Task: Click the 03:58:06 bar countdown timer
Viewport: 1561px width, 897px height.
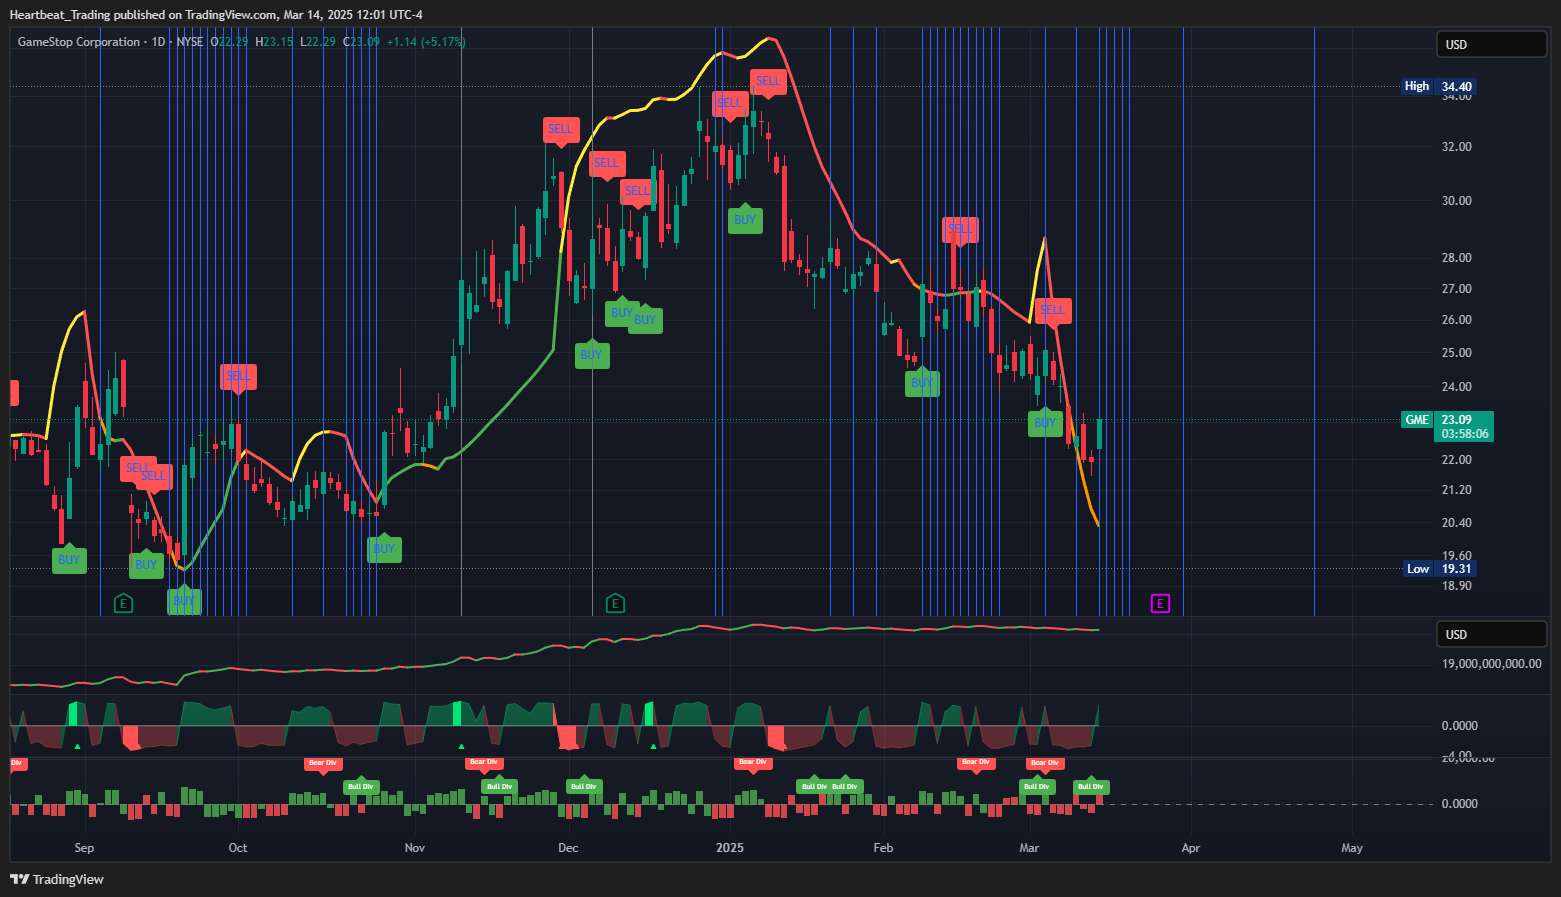Action: [1464, 434]
